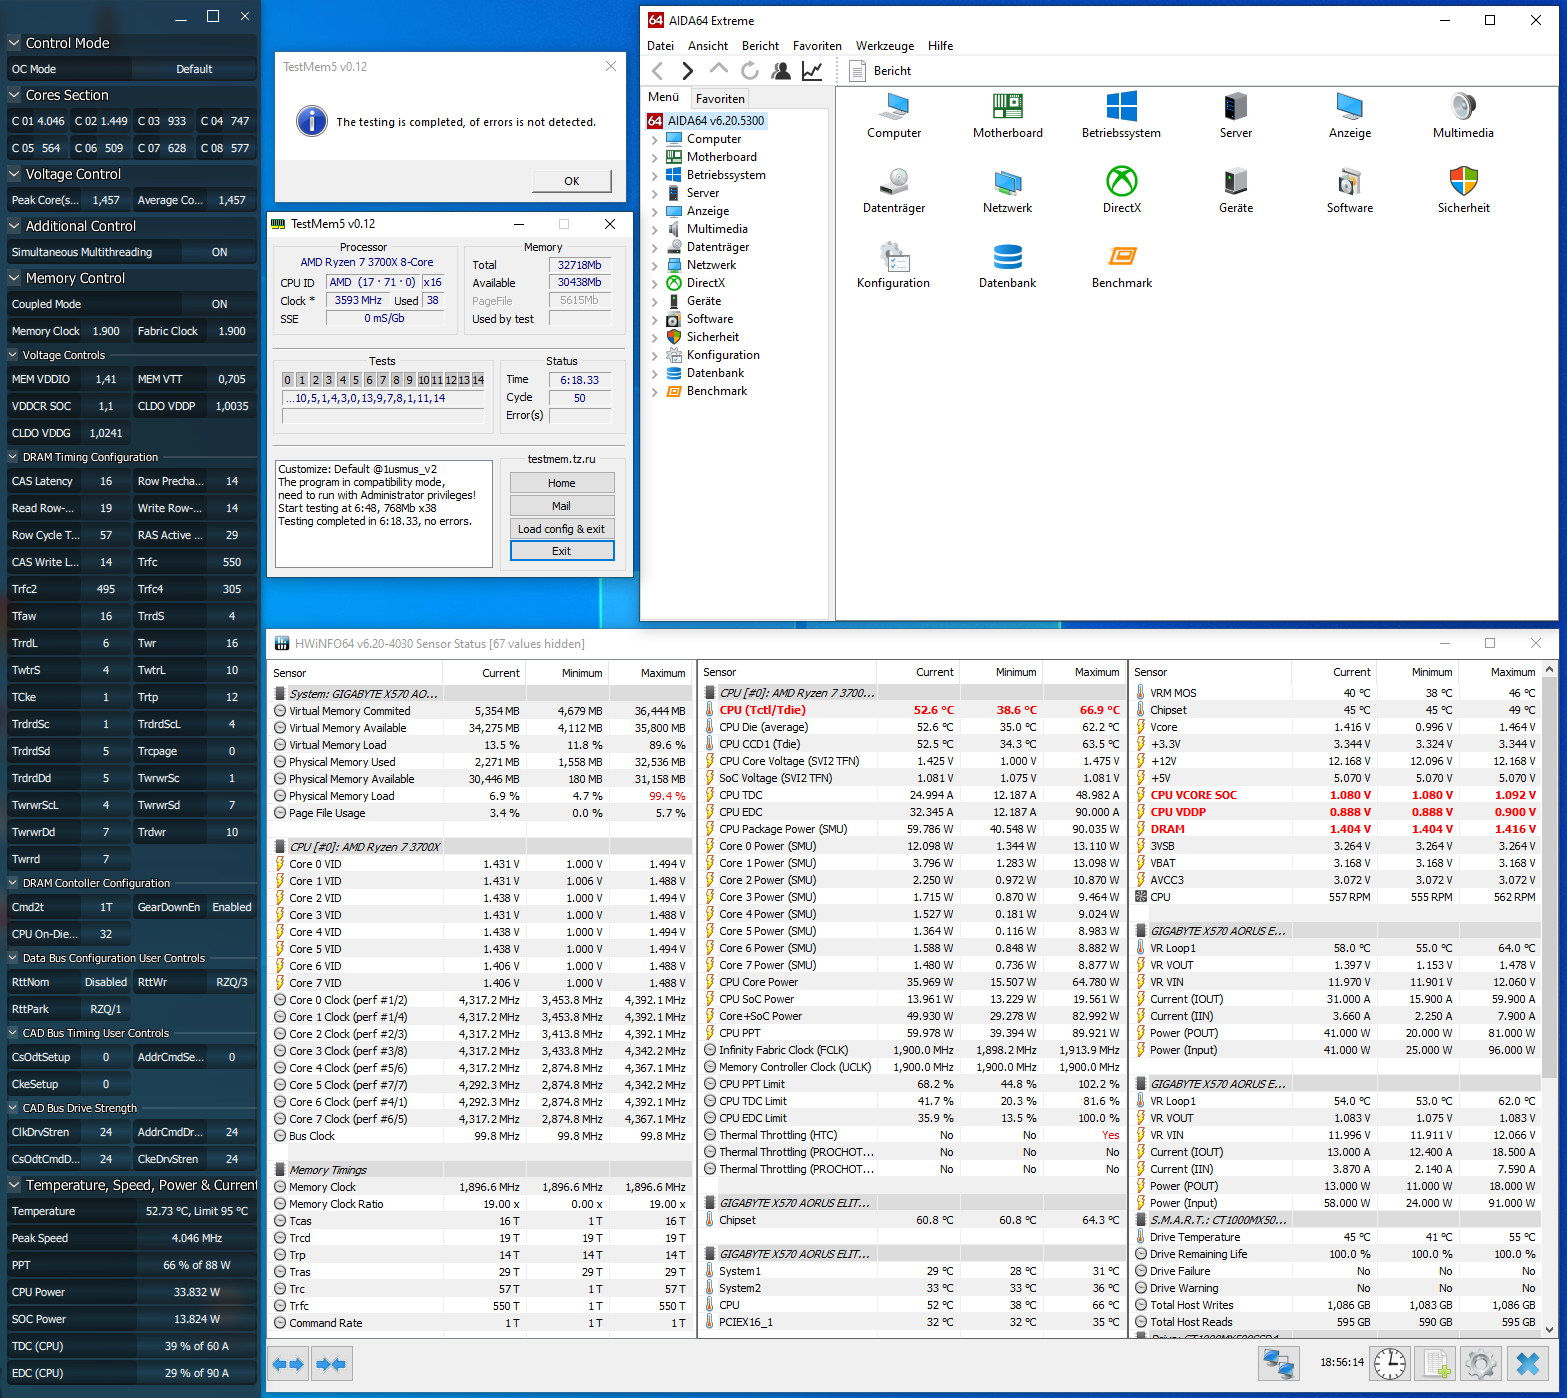Expand Computer tree node in AIDA64

(x=655, y=140)
